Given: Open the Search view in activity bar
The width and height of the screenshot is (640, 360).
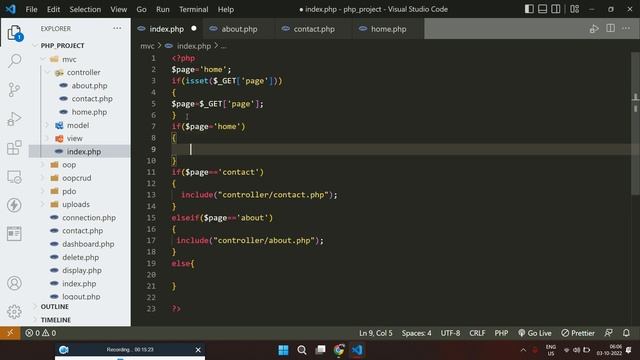Looking at the screenshot, I should (14, 61).
